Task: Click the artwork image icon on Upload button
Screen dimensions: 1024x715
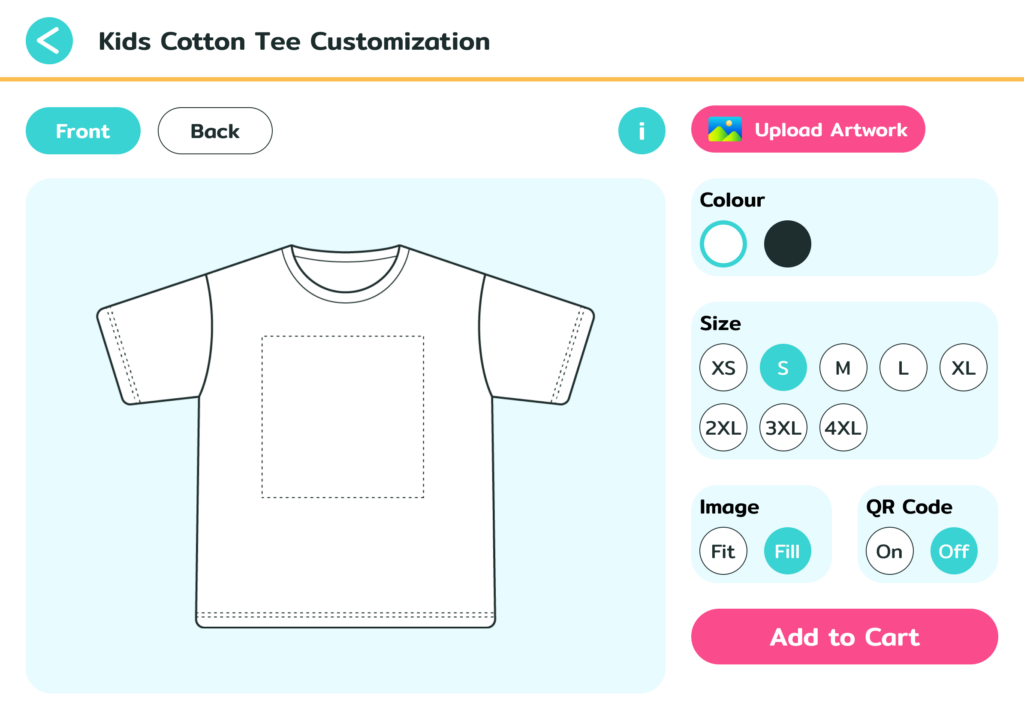Action: [725, 129]
